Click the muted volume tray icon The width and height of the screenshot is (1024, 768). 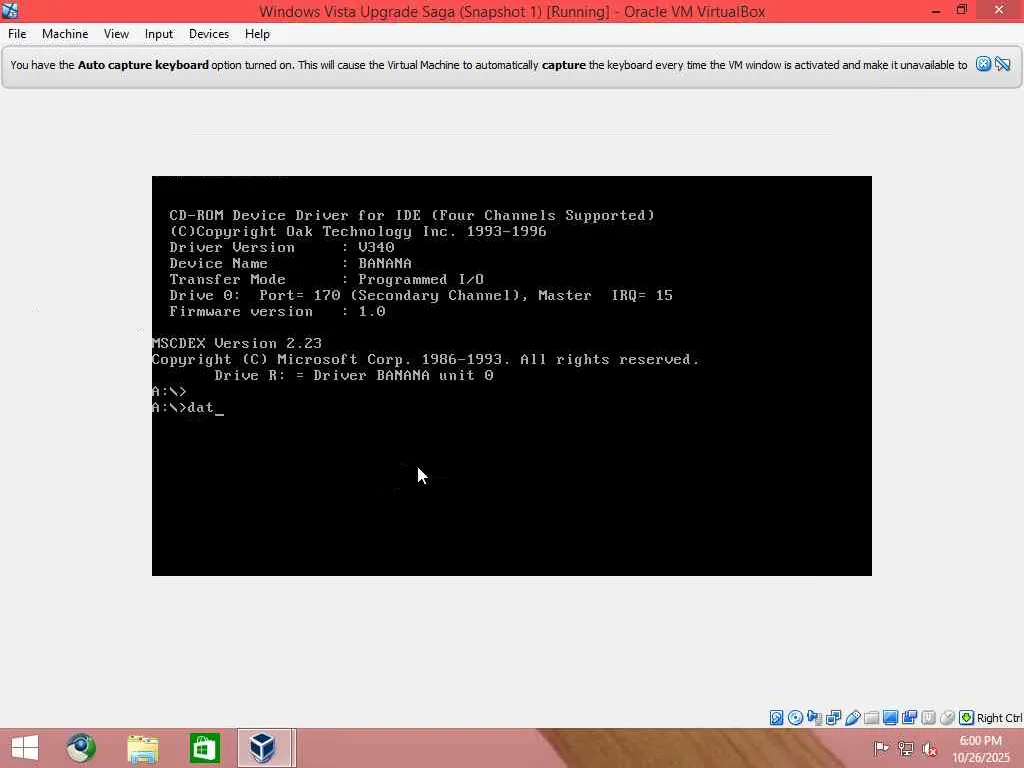[929, 748]
